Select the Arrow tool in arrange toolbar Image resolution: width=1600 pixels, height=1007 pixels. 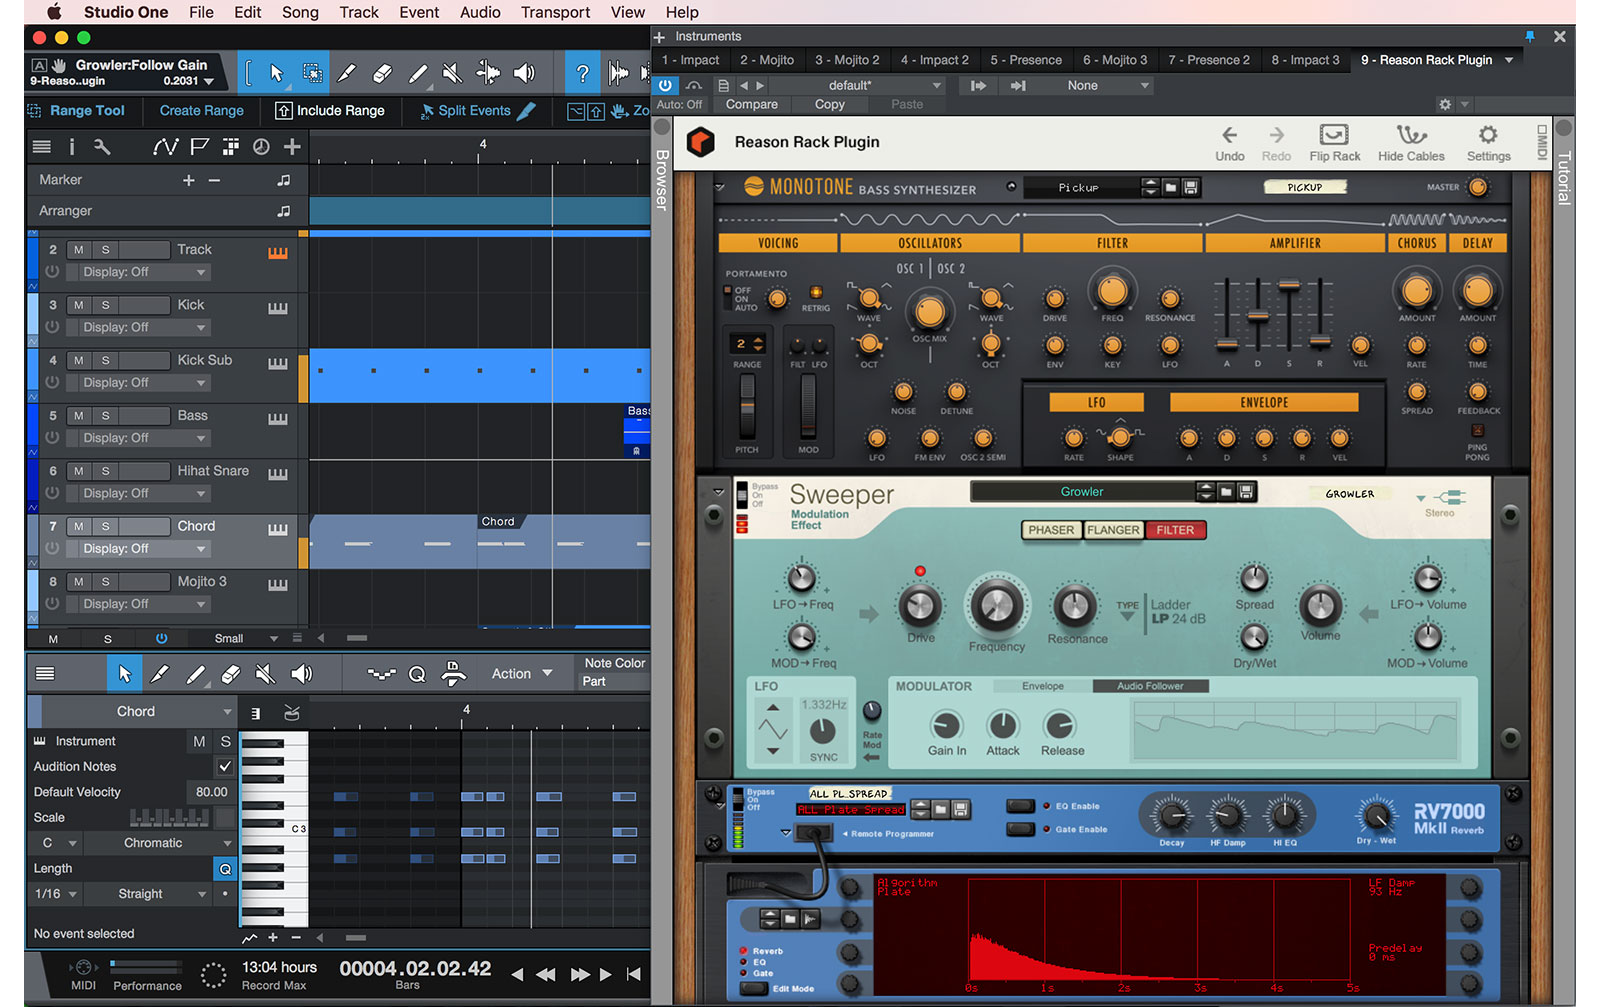pos(277,73)
